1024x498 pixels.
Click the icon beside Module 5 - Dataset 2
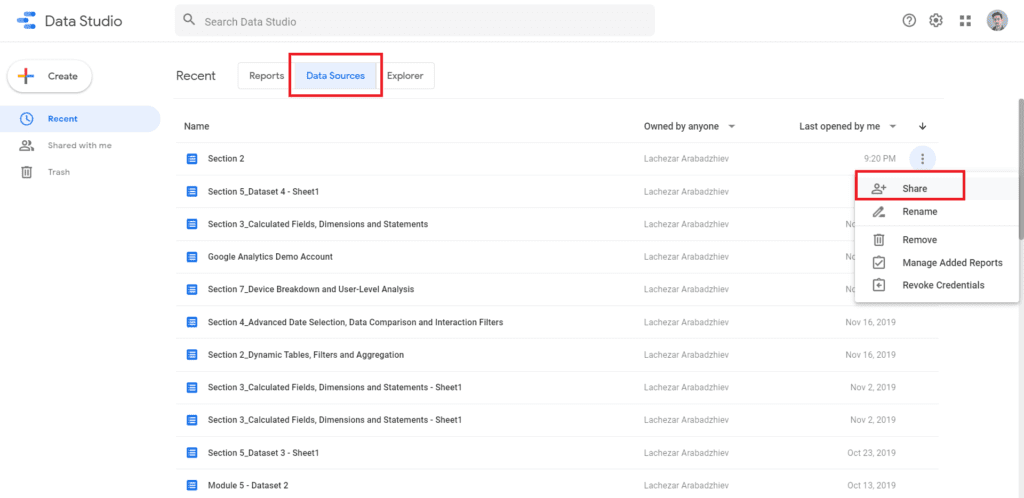coord(191,485)
